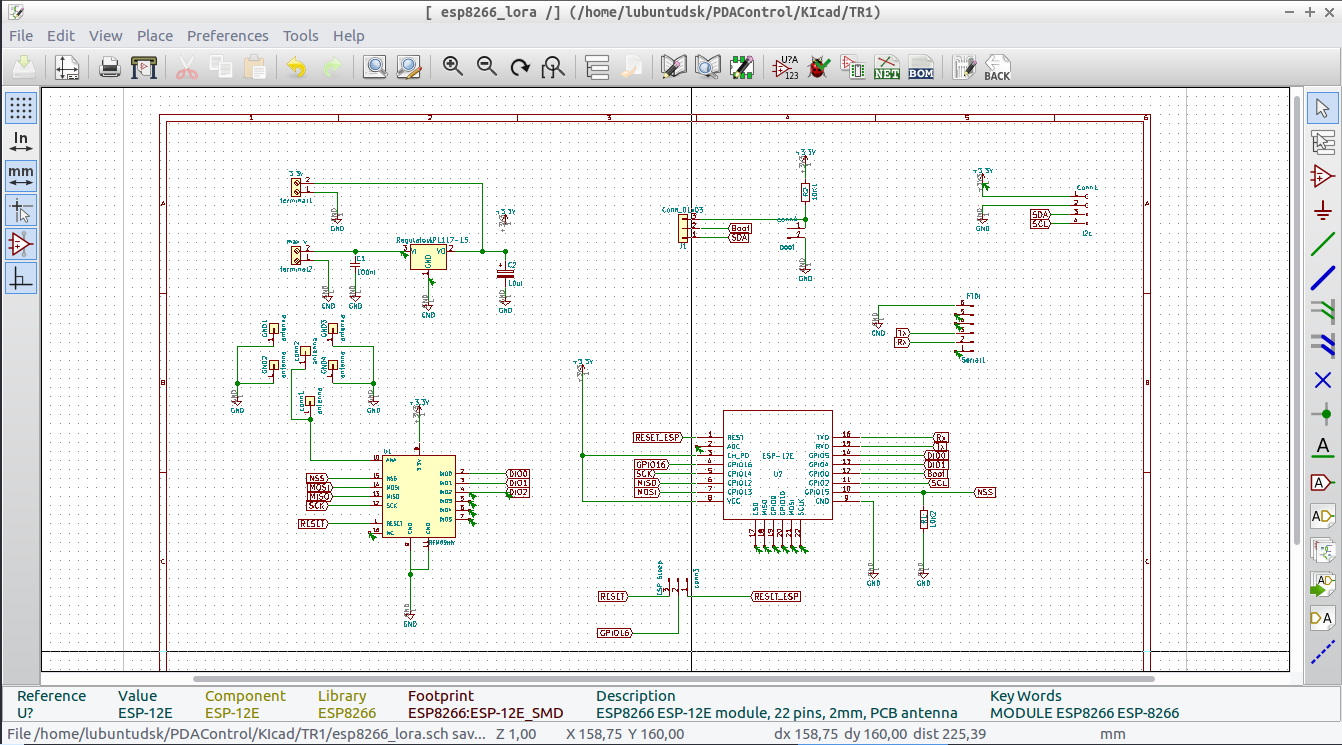Click the 'MODULE ESP8266 ESP-8266' key words

click(x=1084, y=713)
